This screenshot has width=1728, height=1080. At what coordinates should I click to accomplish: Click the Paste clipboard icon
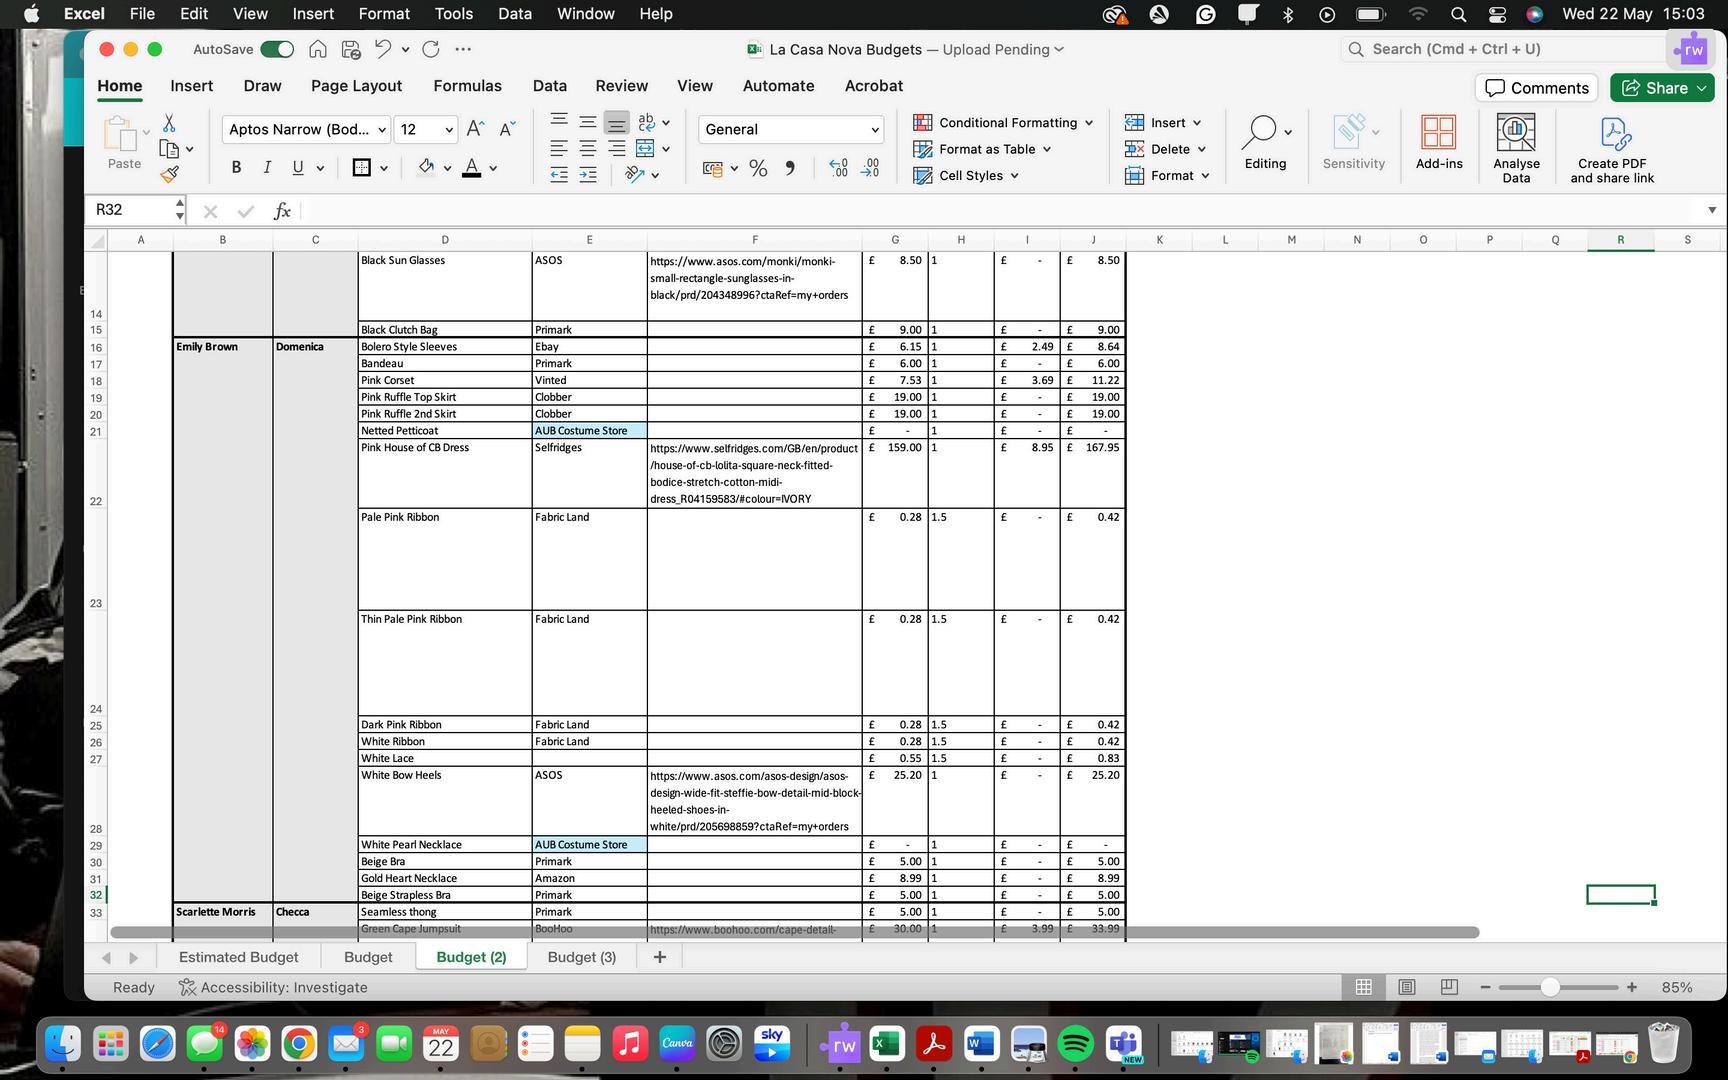click(121, 134)
